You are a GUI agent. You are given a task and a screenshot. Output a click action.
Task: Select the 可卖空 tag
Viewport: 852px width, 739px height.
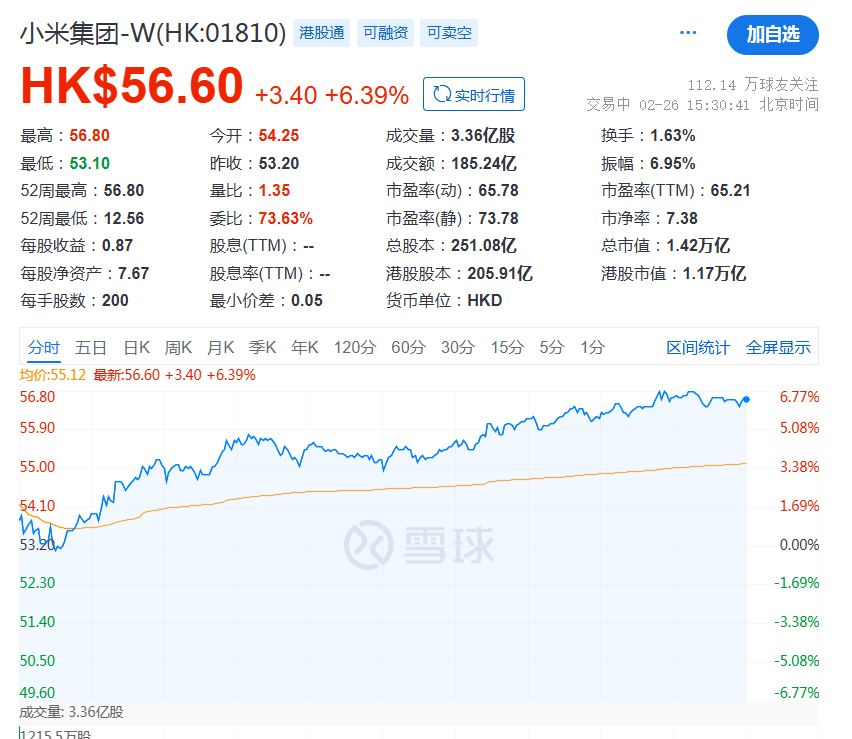[448, 33]
